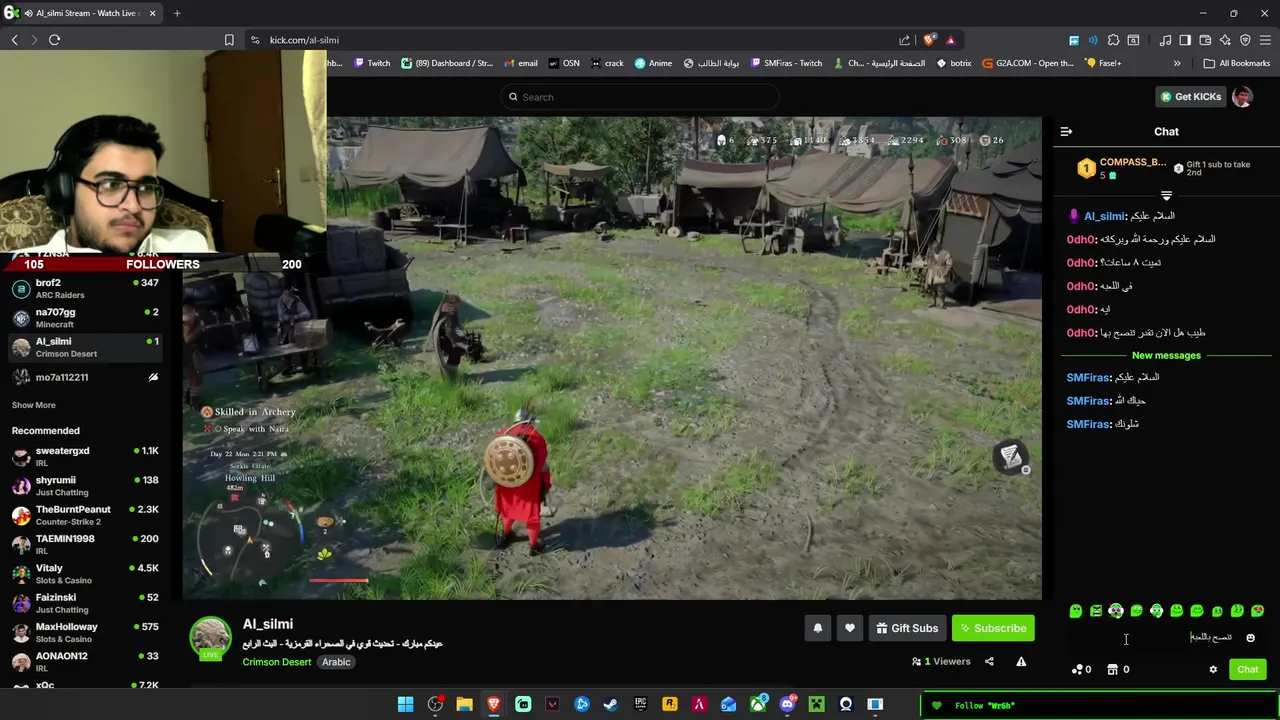Open the Brave Wallet icon
The height and width of the screenshot is (720, 1280).
coord(1205,40)
